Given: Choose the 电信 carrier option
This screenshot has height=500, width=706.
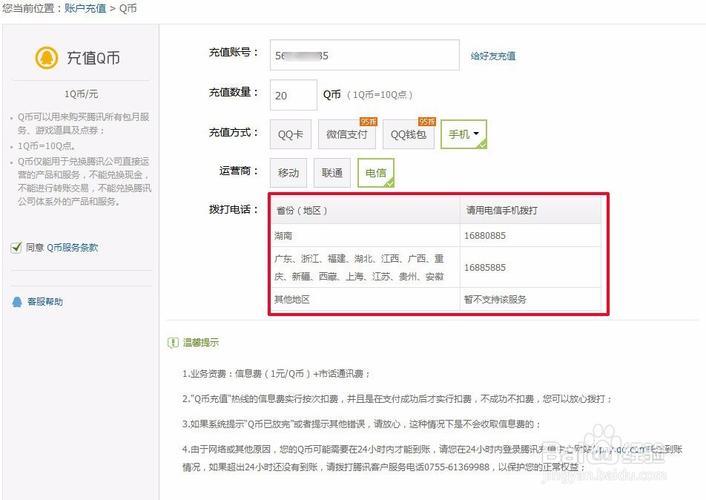Looking at the screenshot, I should click(x=376, y=173).
